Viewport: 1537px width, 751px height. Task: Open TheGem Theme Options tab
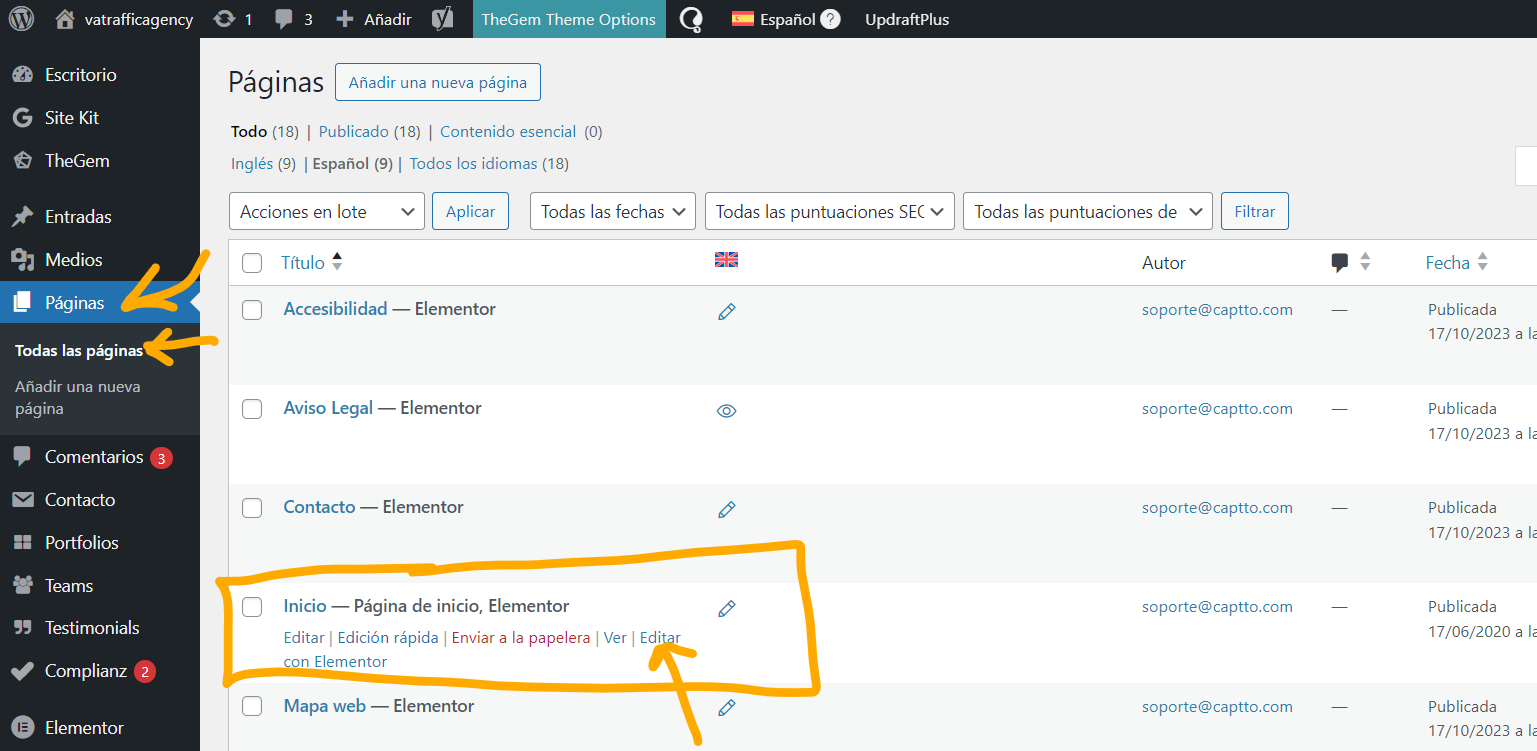coord(569,19)
